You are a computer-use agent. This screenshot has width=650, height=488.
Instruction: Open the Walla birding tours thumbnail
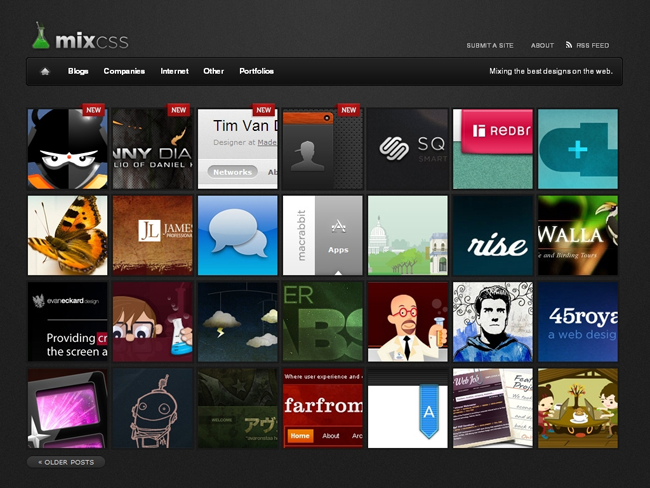pos(577,235)
